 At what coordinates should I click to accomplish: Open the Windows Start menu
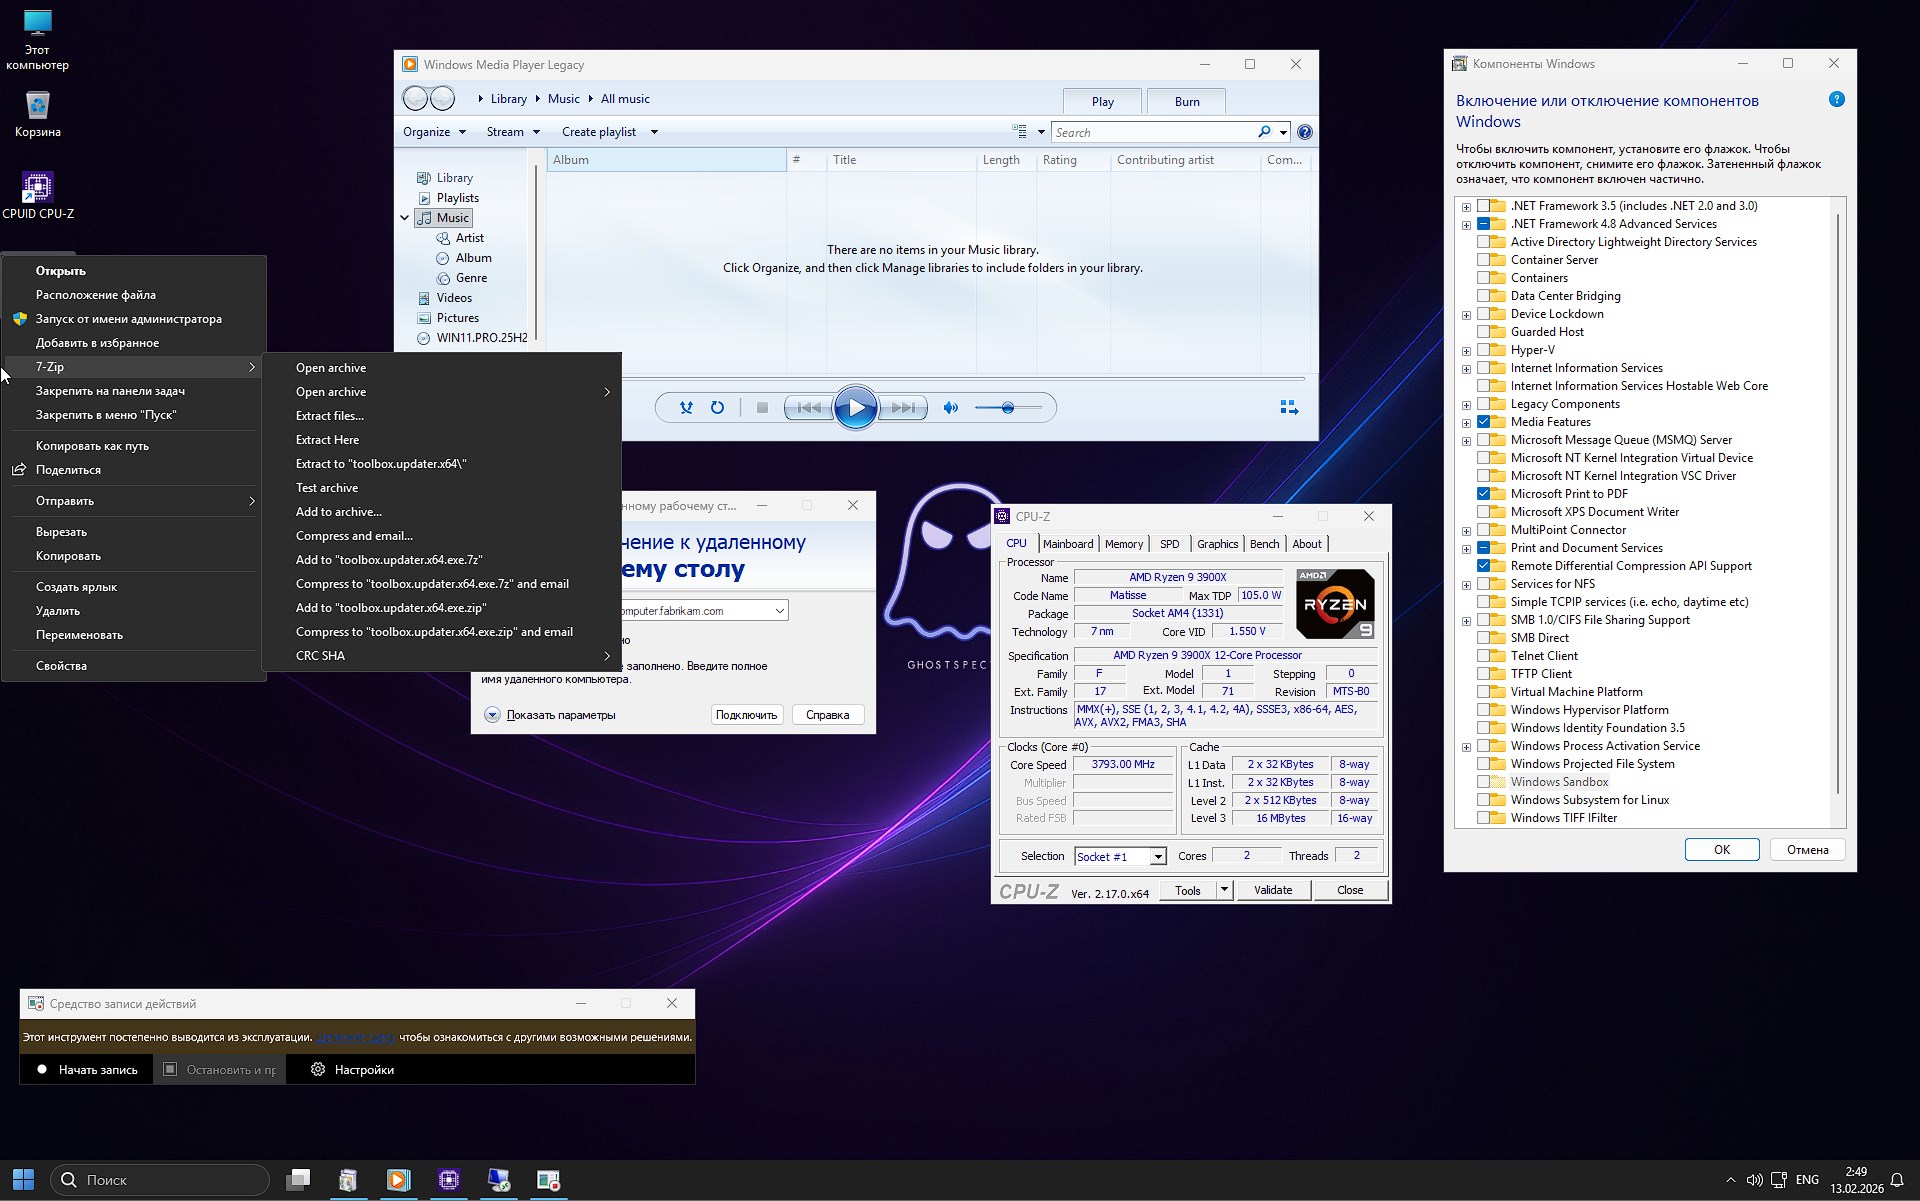(22, 1180)
